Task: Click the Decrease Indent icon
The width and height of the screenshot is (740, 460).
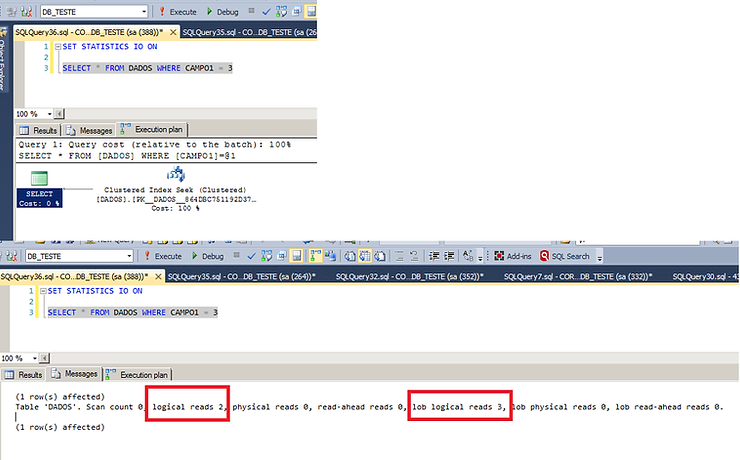Action: (x=434, y=256)
